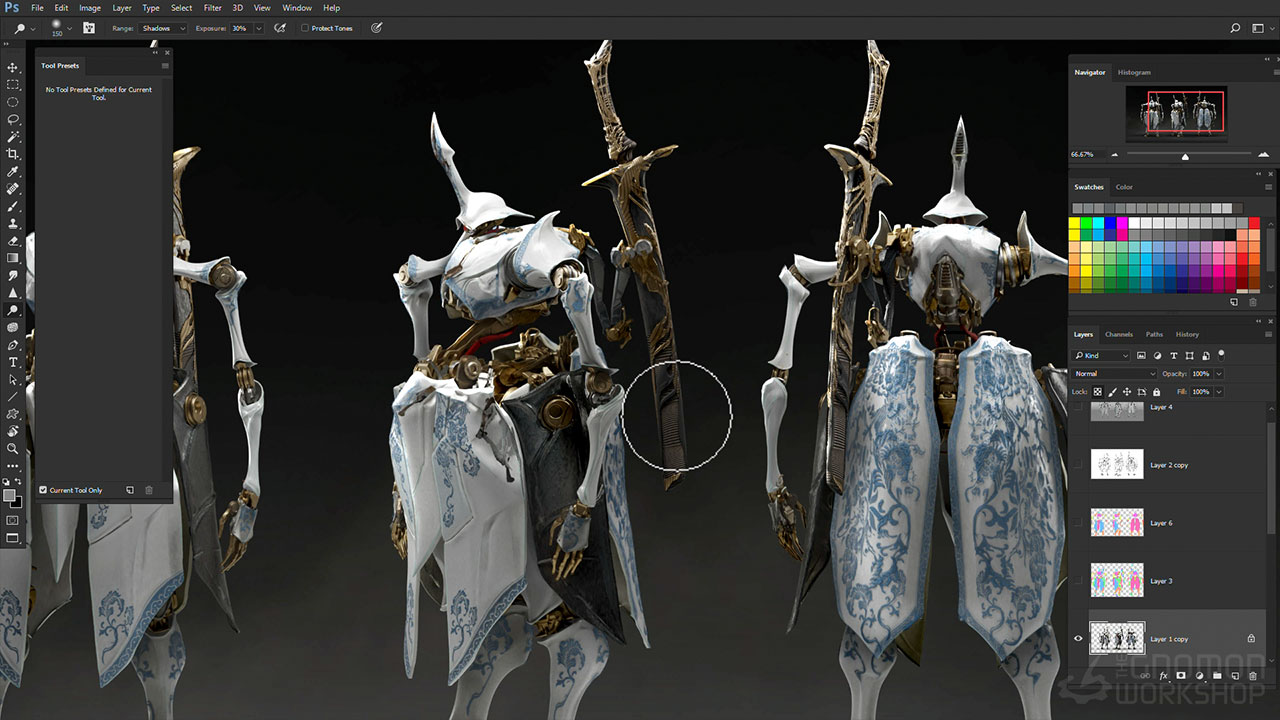Delete layer using the trash icon

click(1252, 676)
